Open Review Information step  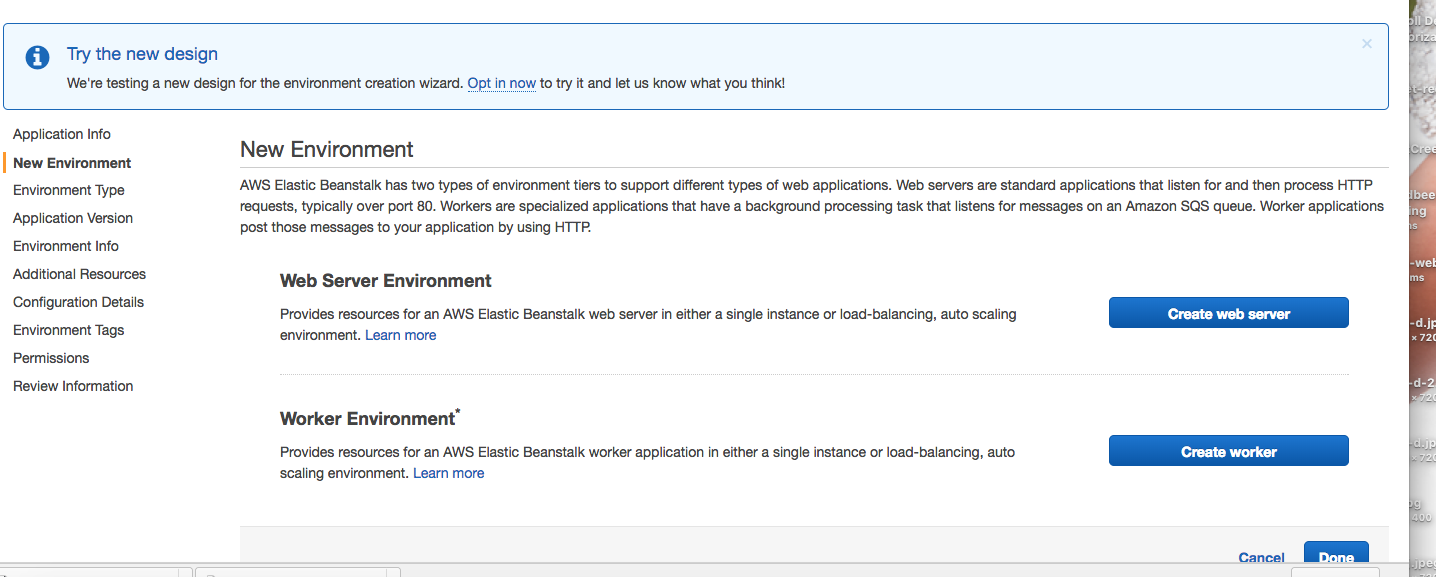[x=73, y=386]
